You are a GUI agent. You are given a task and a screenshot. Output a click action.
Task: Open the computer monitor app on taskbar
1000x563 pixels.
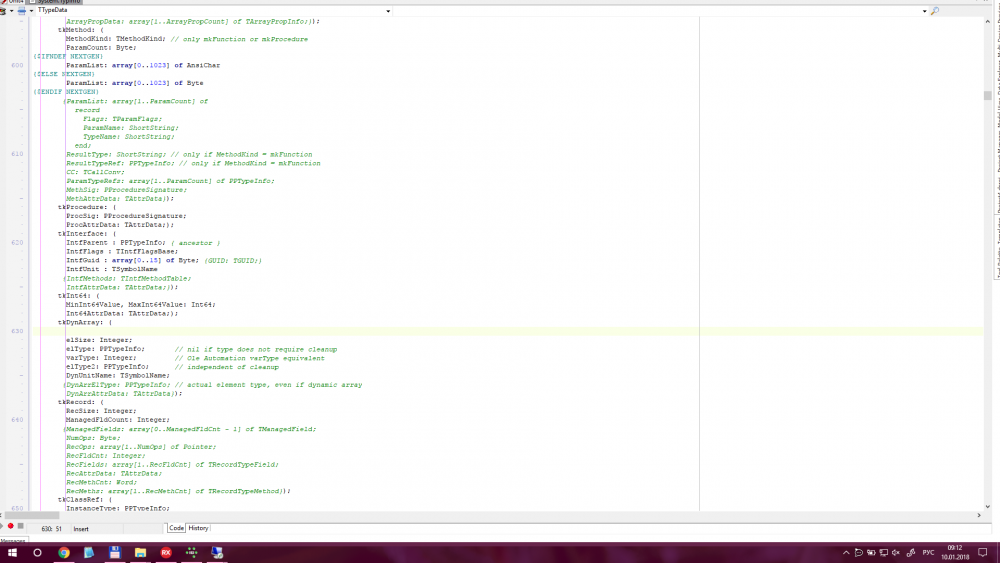217,552
